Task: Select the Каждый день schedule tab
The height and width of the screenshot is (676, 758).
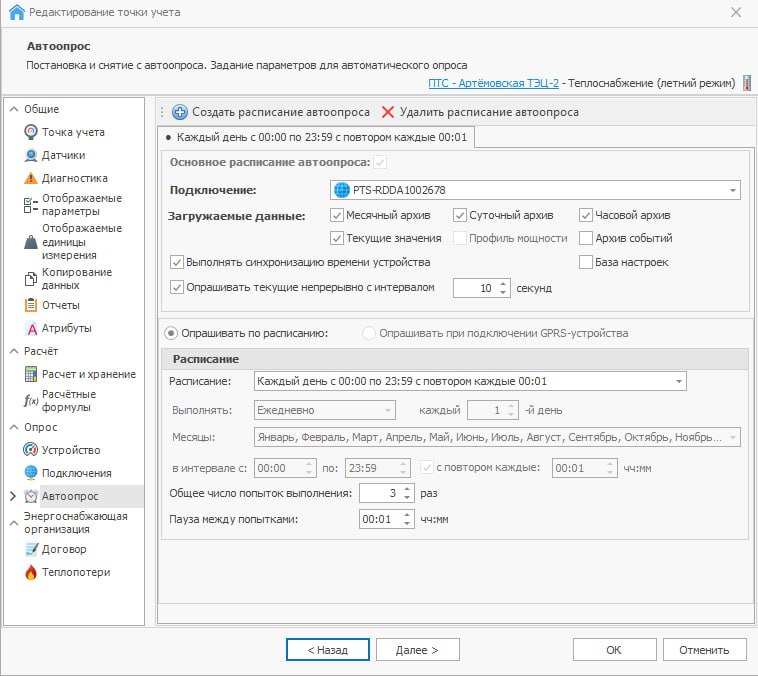Action: [x=316, y=136]
